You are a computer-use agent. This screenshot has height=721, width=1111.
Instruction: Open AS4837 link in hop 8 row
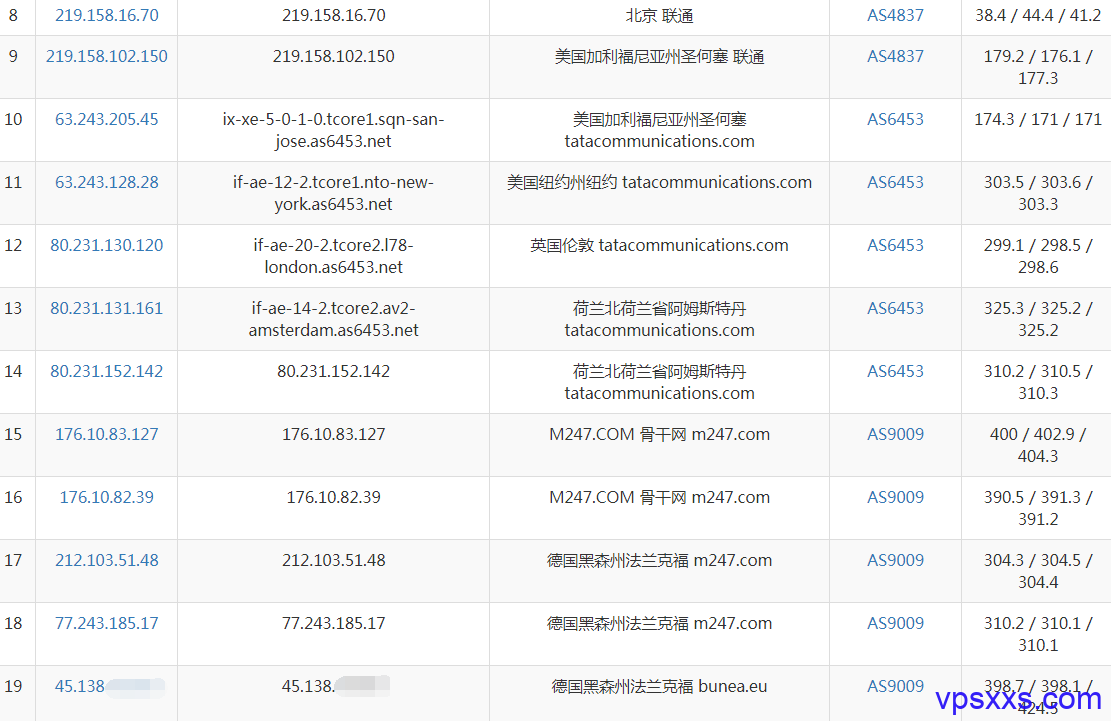pos(895,16)
